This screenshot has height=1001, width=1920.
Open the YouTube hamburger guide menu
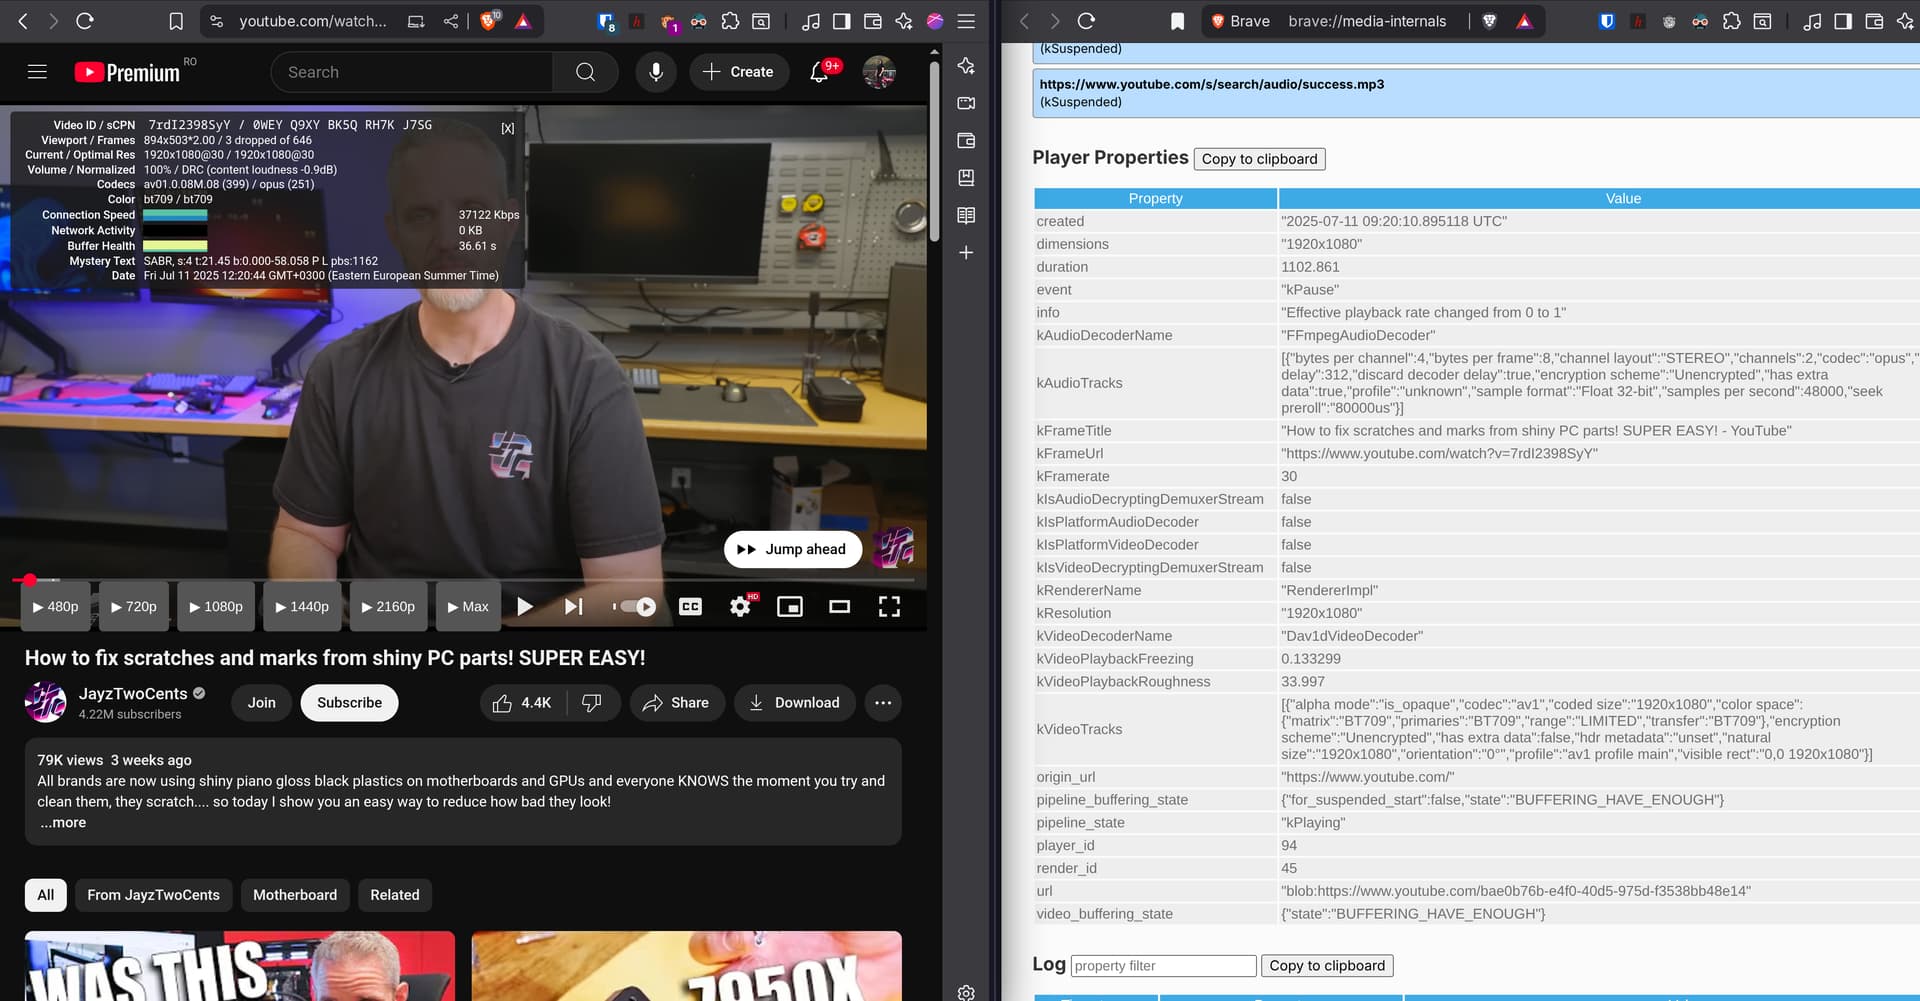pyautogui.click(x=37, y=72)
